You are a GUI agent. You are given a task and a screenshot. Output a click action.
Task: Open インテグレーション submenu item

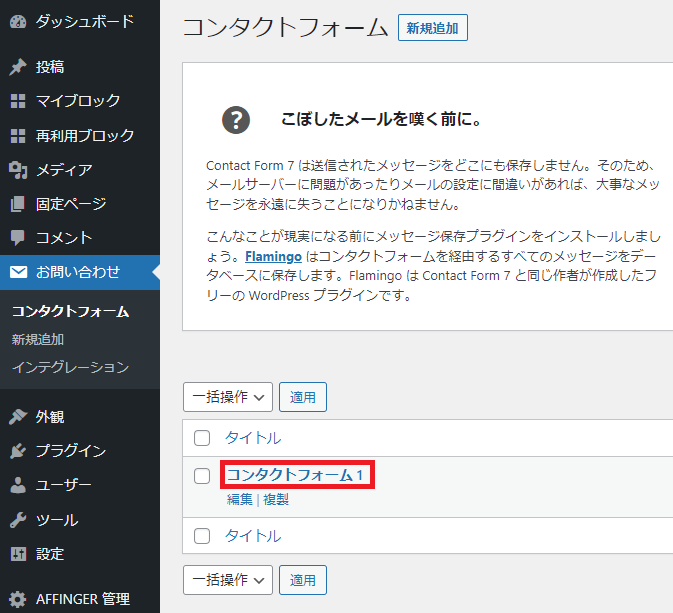70,367
